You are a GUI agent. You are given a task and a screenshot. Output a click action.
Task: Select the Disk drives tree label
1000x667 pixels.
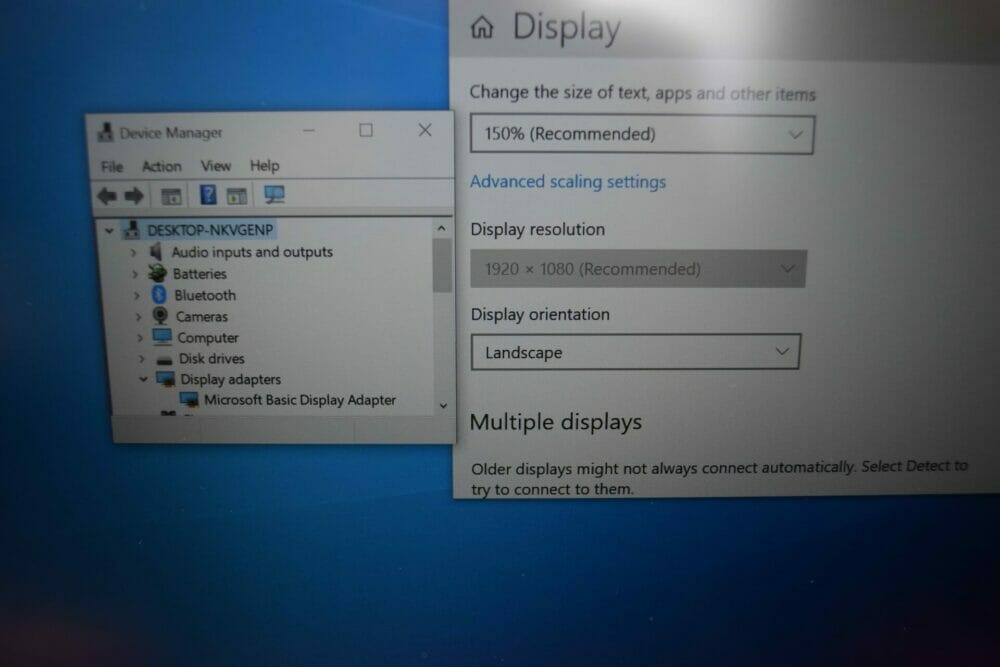211,358
